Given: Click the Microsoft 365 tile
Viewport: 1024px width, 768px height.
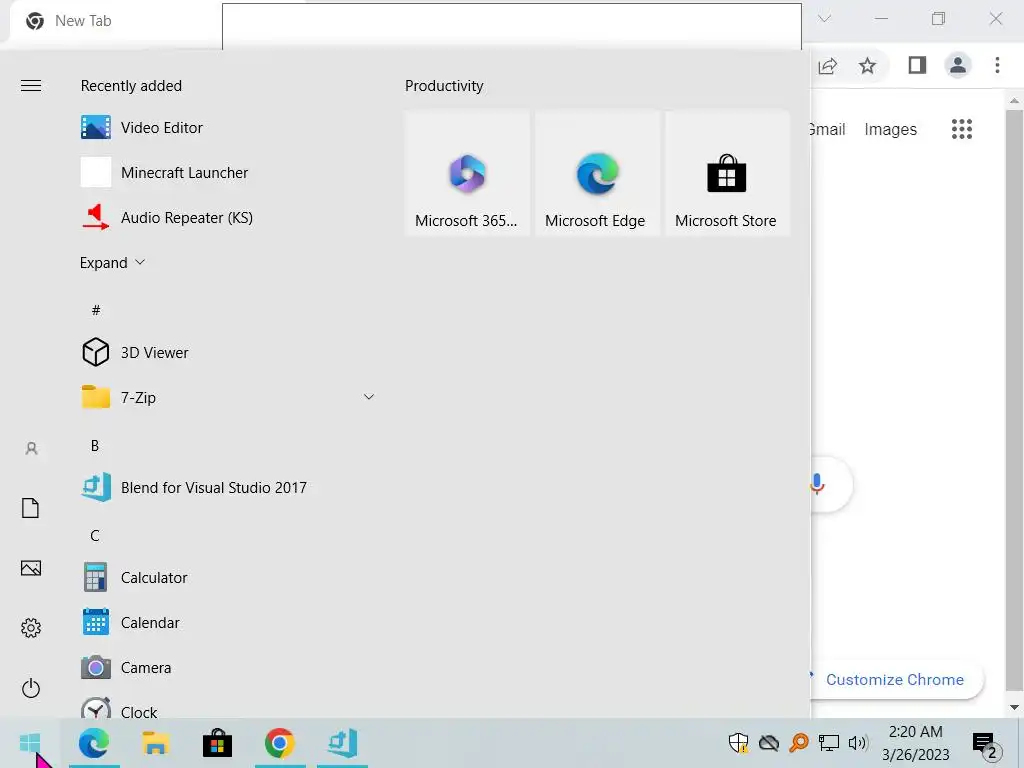Looking at the screenshot, I should 466,173.
